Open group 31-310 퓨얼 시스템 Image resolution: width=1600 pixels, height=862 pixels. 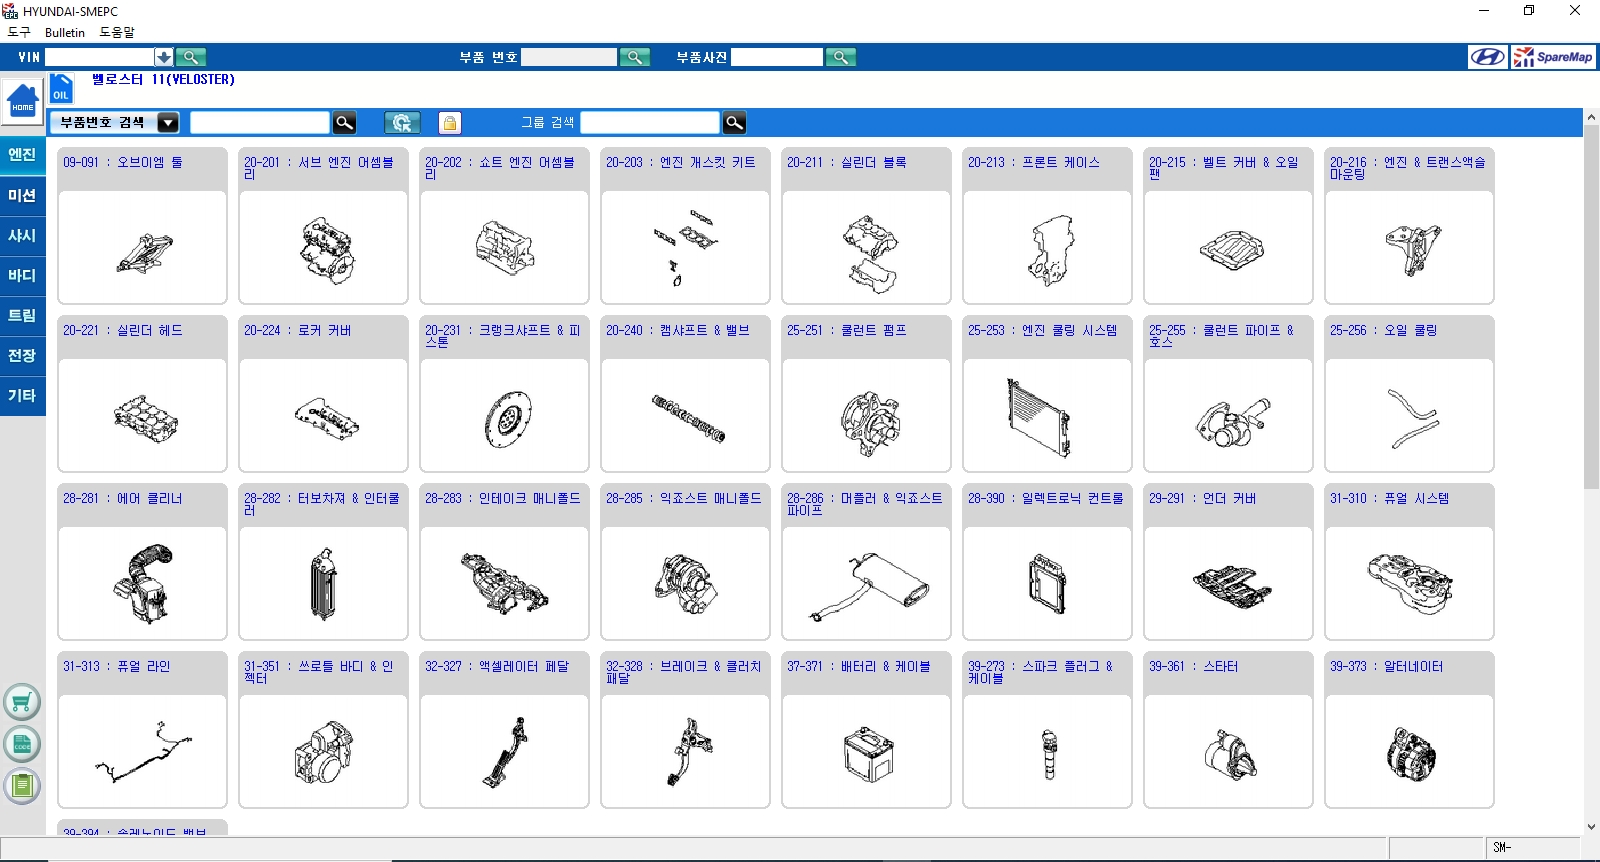1409,562
